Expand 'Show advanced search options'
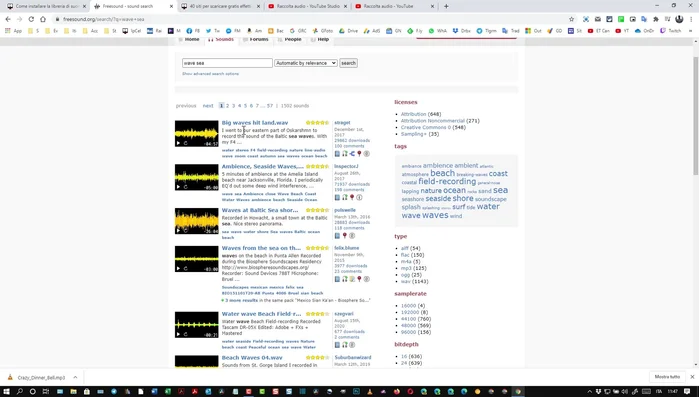The width and height of the screenshot is (699, 397). click(210, 74)
